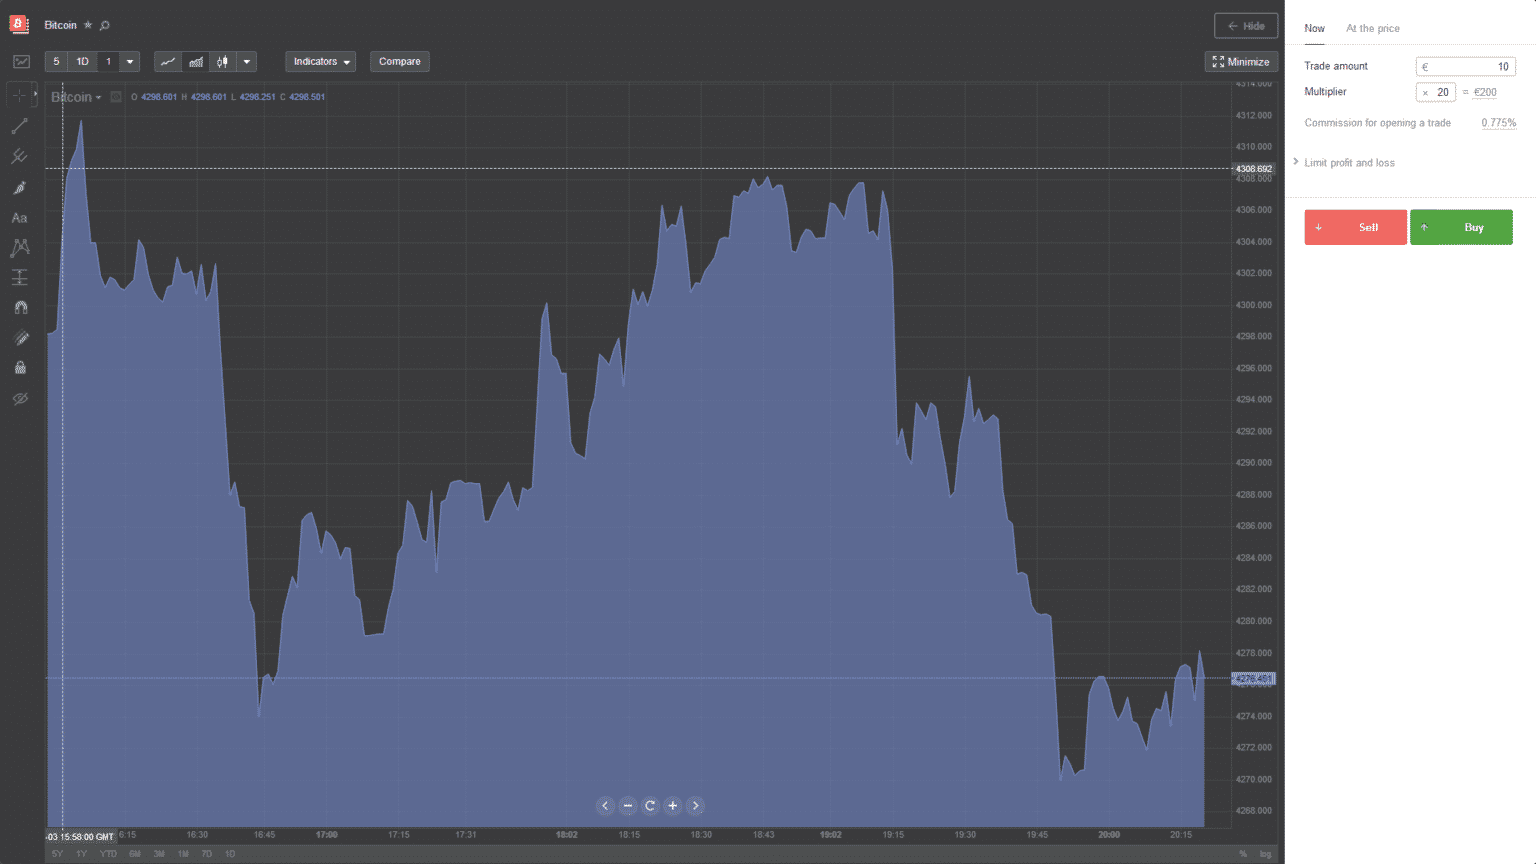Click the red Sell button

pos(1355,227)
